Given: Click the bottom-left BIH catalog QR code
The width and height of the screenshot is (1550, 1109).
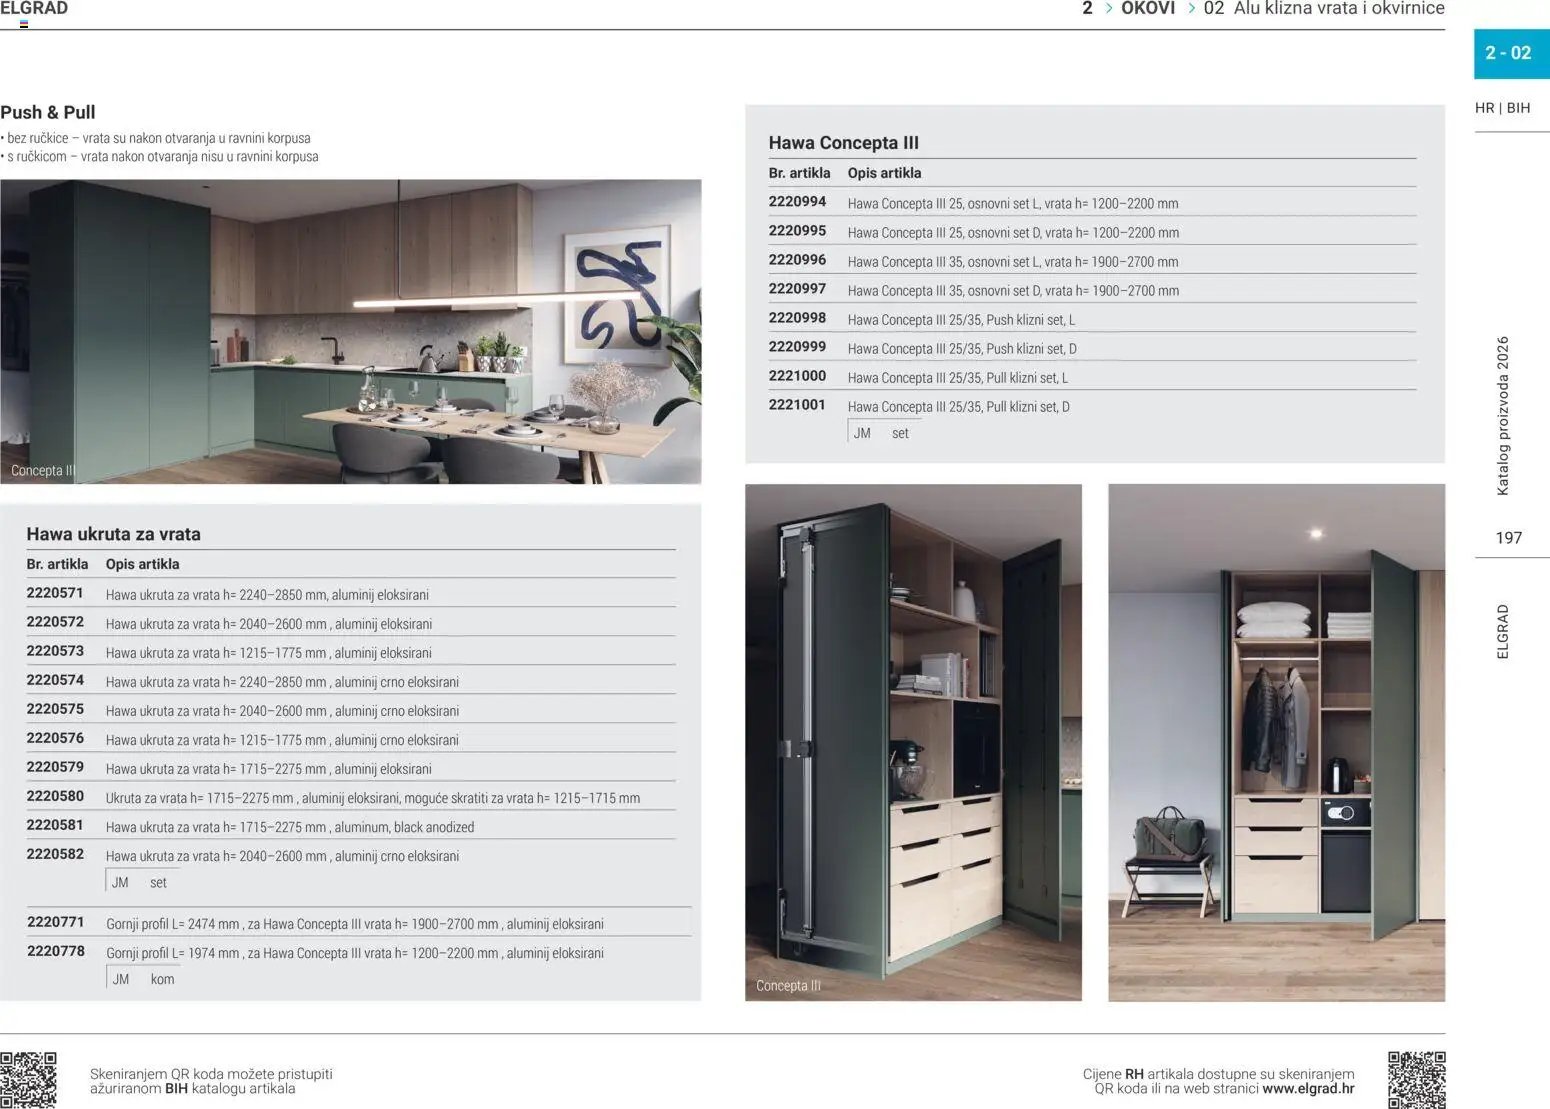Looking at the screenshot, I should [28, 1079].
